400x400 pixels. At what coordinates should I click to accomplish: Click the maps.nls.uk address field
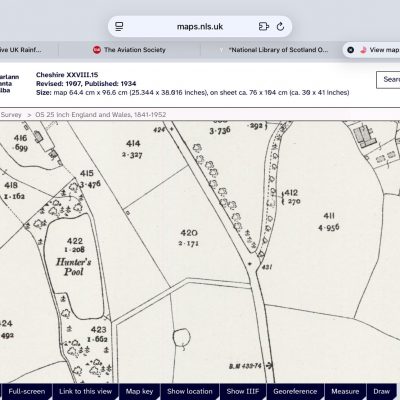200,26
